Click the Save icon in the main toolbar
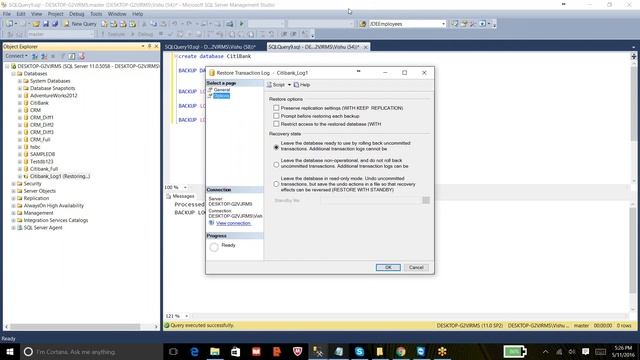The width and height of the screenshot is (640, 360). [46, 24]
